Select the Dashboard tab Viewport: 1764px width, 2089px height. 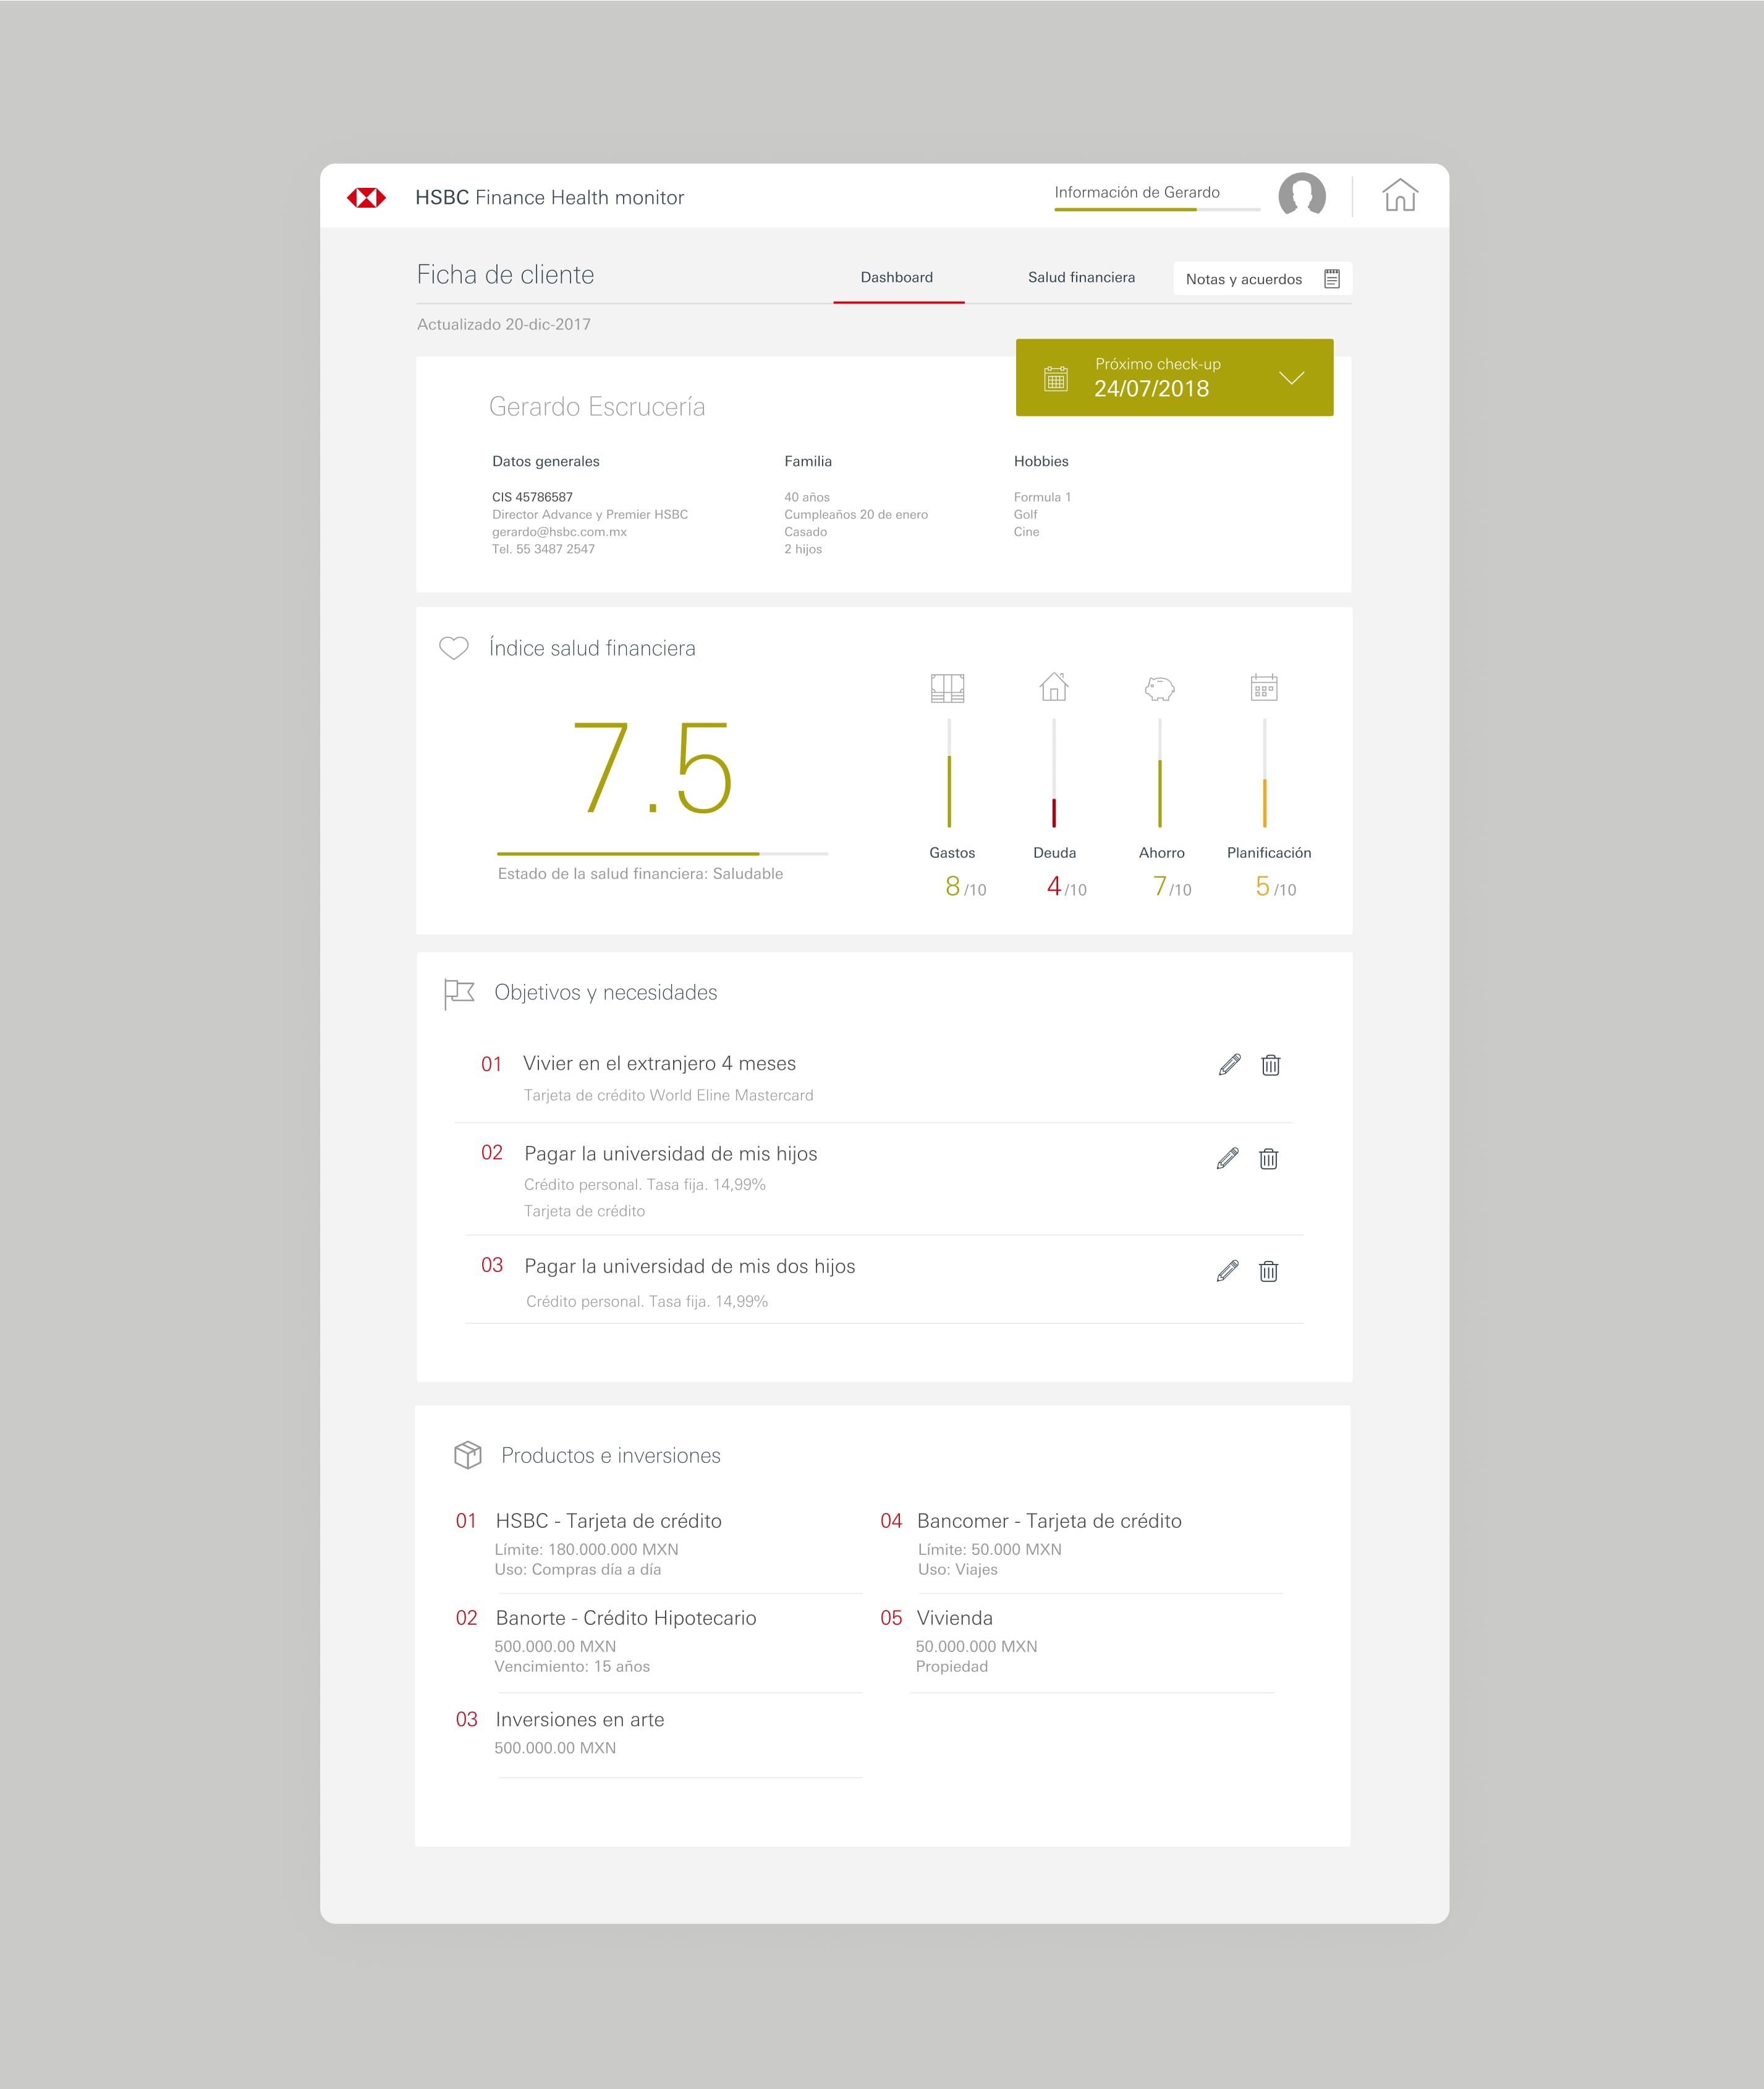click(x=897, y=277)
